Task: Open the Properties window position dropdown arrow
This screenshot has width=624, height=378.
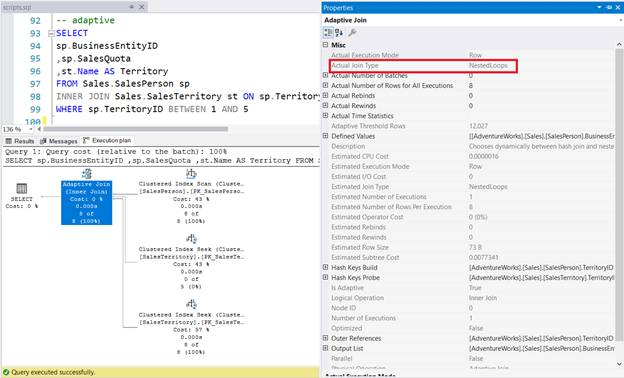Action: 599,7
